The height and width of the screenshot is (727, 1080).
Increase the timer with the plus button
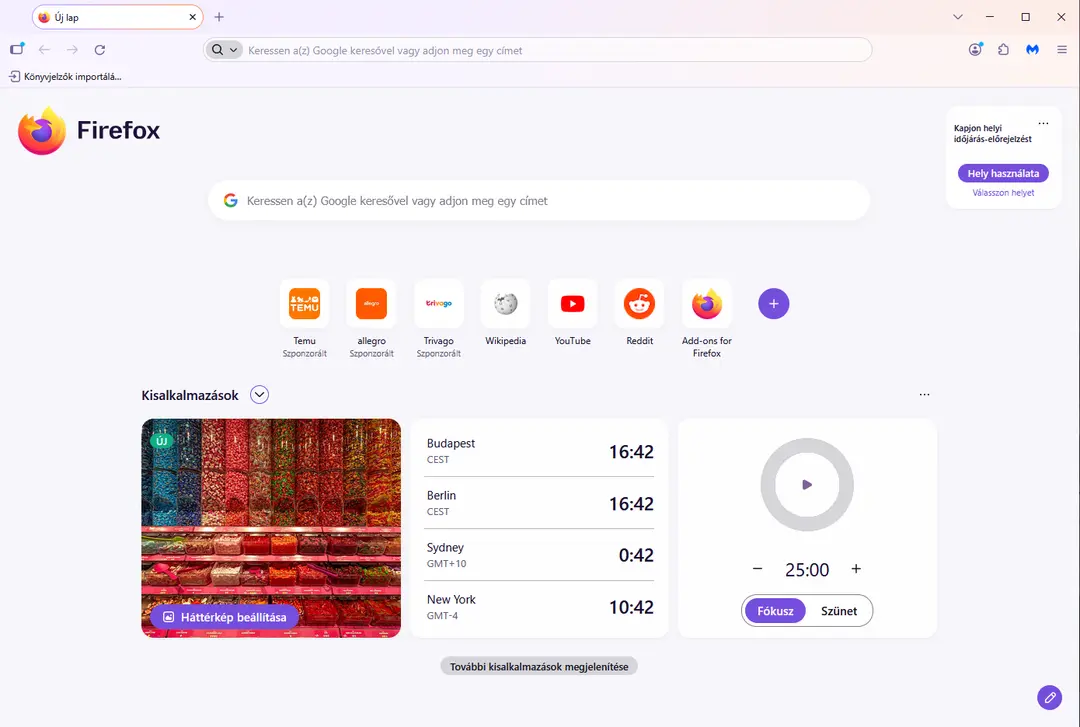tap(856, 569)
